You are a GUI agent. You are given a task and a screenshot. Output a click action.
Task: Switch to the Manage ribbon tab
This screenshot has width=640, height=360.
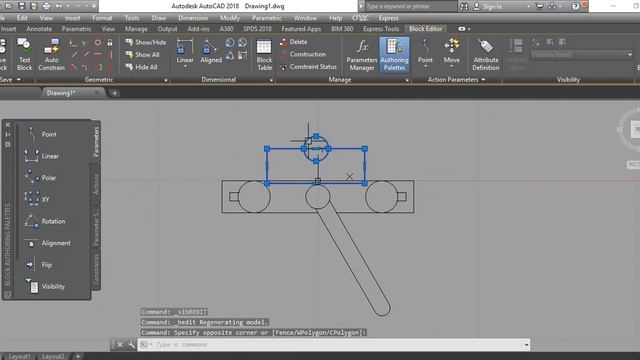[x=136, y=29]
